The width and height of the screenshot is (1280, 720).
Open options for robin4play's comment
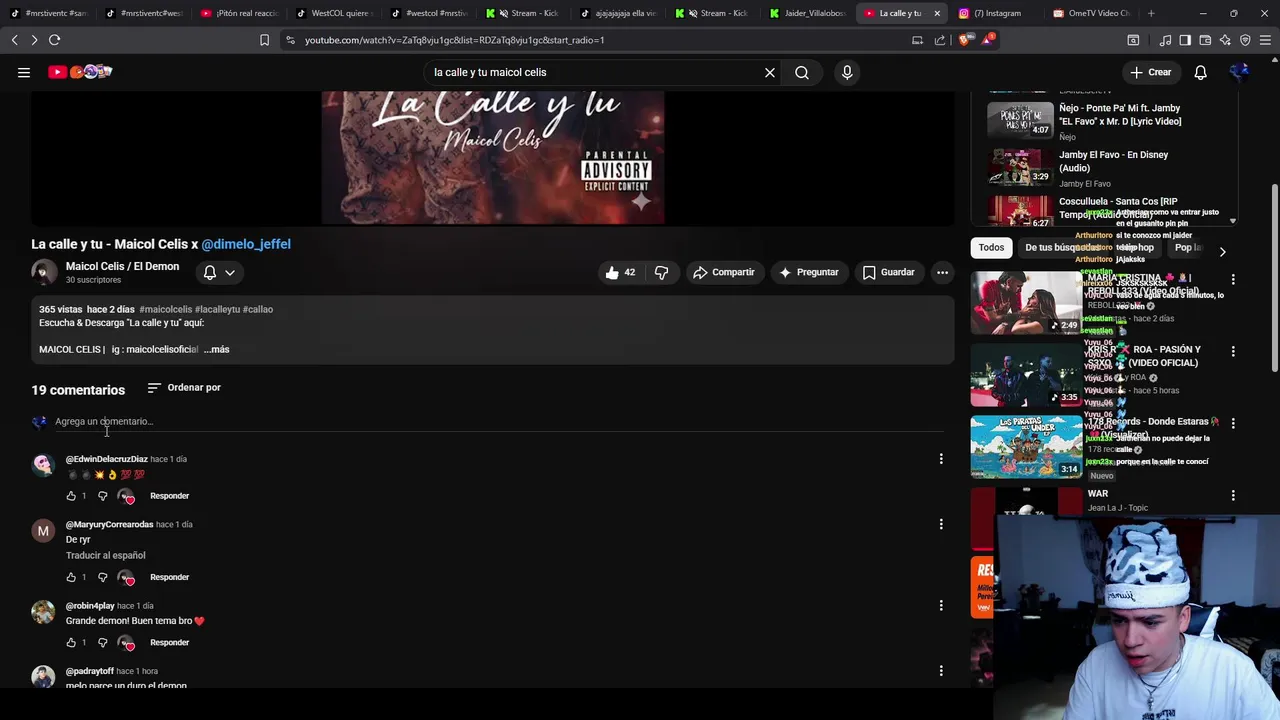(x=941, y=606)
